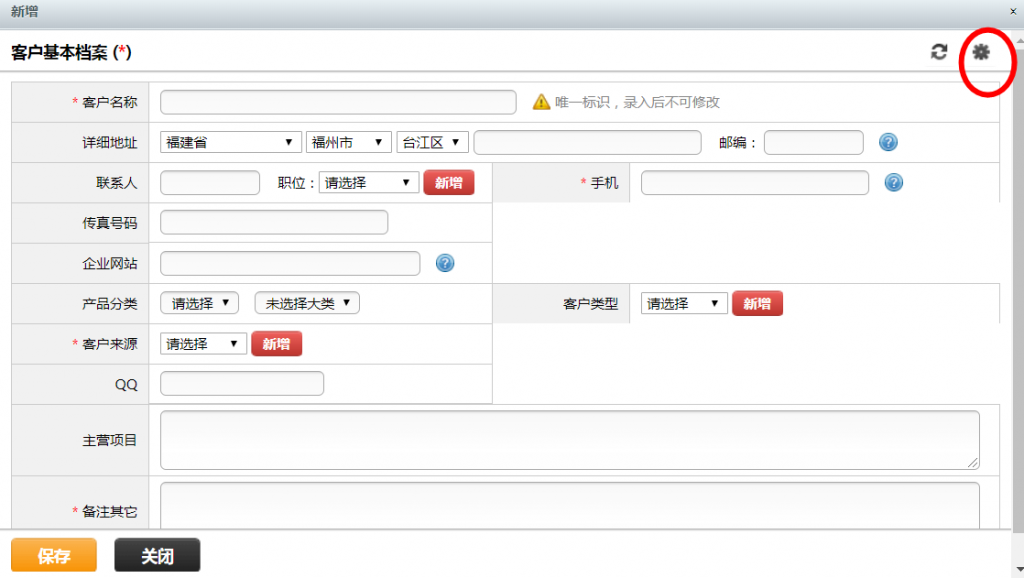Viewport: 1024px width, 578px height.
Task: Click the QQ input field
Action: pos(242,384)
